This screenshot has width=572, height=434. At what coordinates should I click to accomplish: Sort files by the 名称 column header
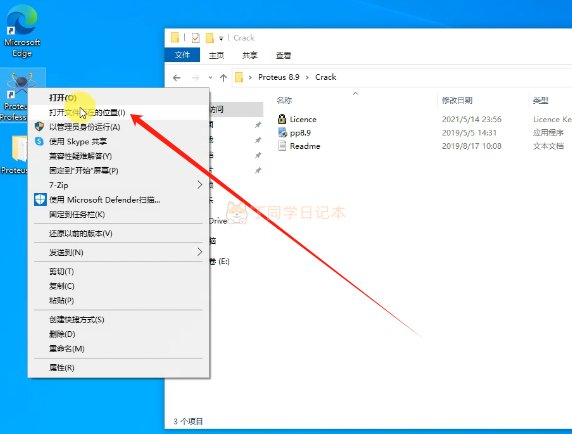pos(285,101)
